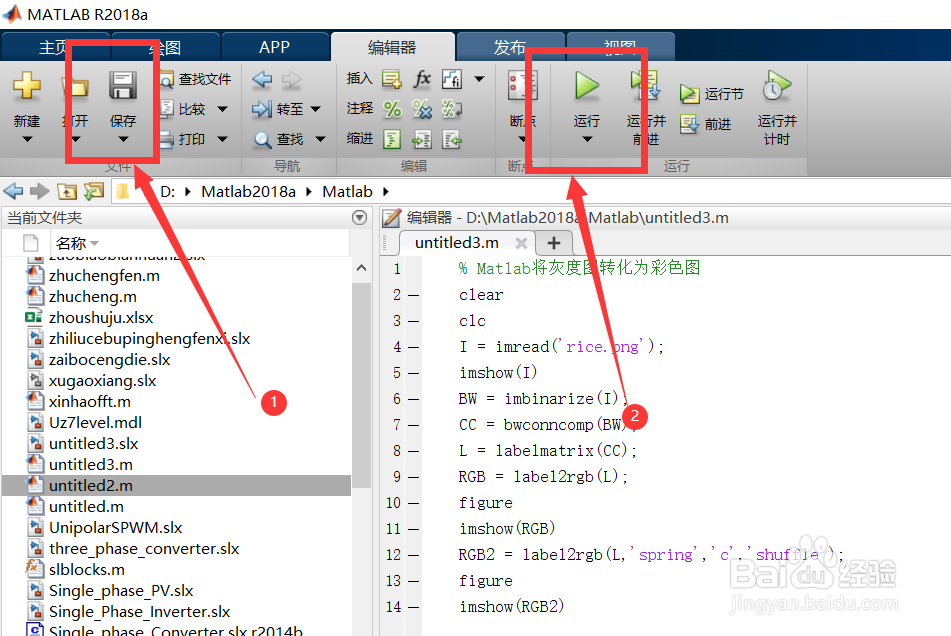Click the green Run (运行) button
This screenshot has width=951, height=636.
point(586,85)
